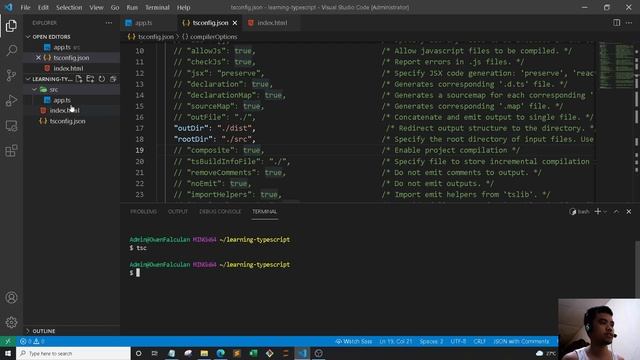Switch to the OUTPUT panel tab
This screenshot has height=360, width=640.
(x=178, y=211)
